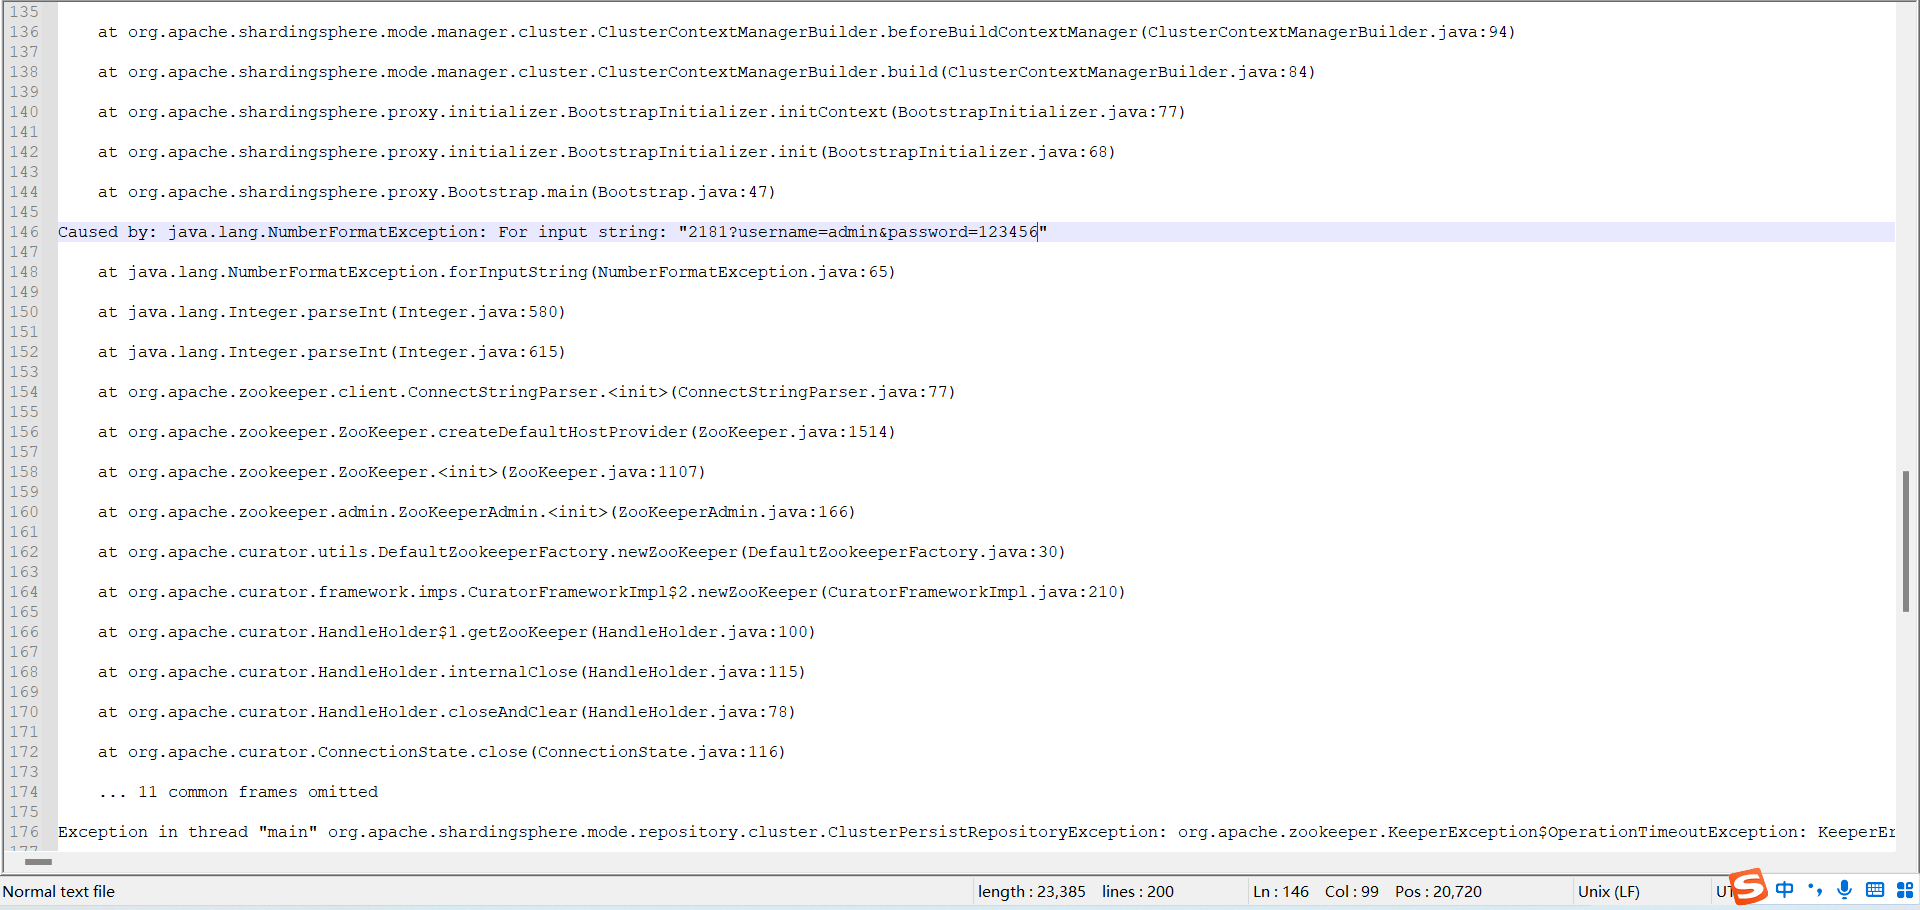Click line number 176 in the margin

[x=24, y=832]
